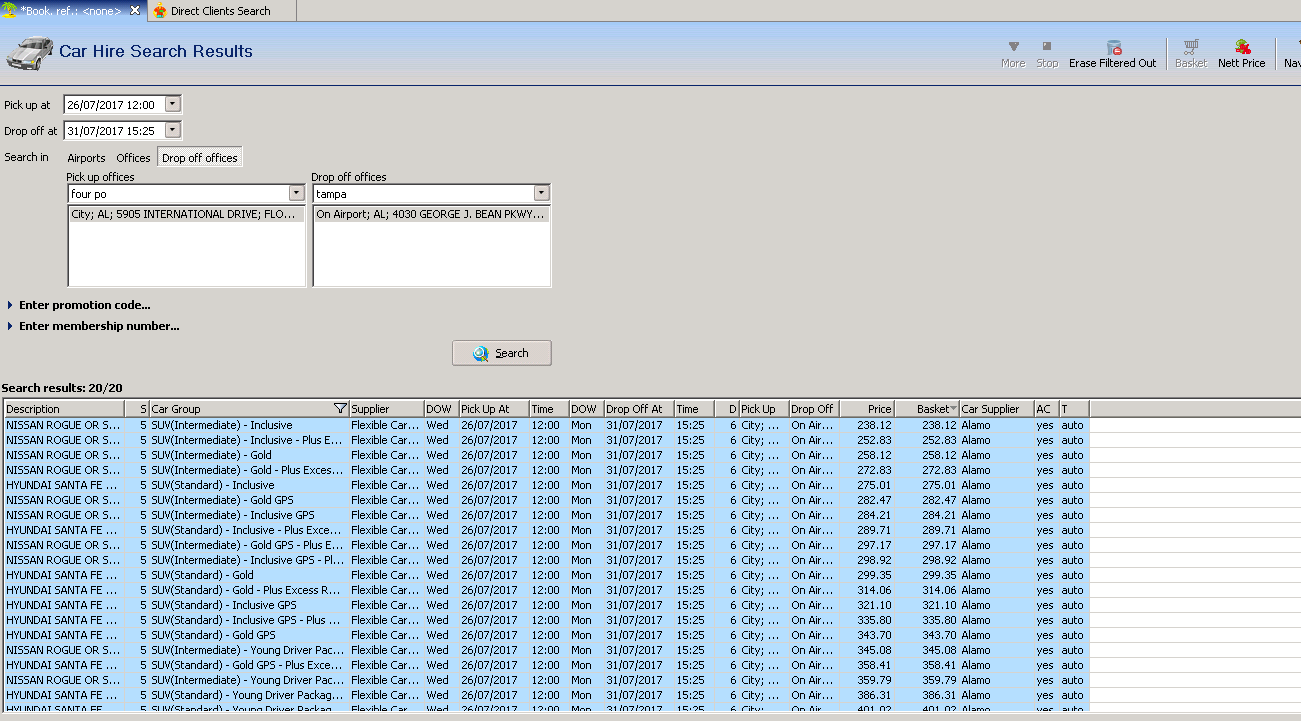Select the SUV(Standard) - Gold GPS row
The width and height of the screenshot is (1301, 721).
click(546, 635)
